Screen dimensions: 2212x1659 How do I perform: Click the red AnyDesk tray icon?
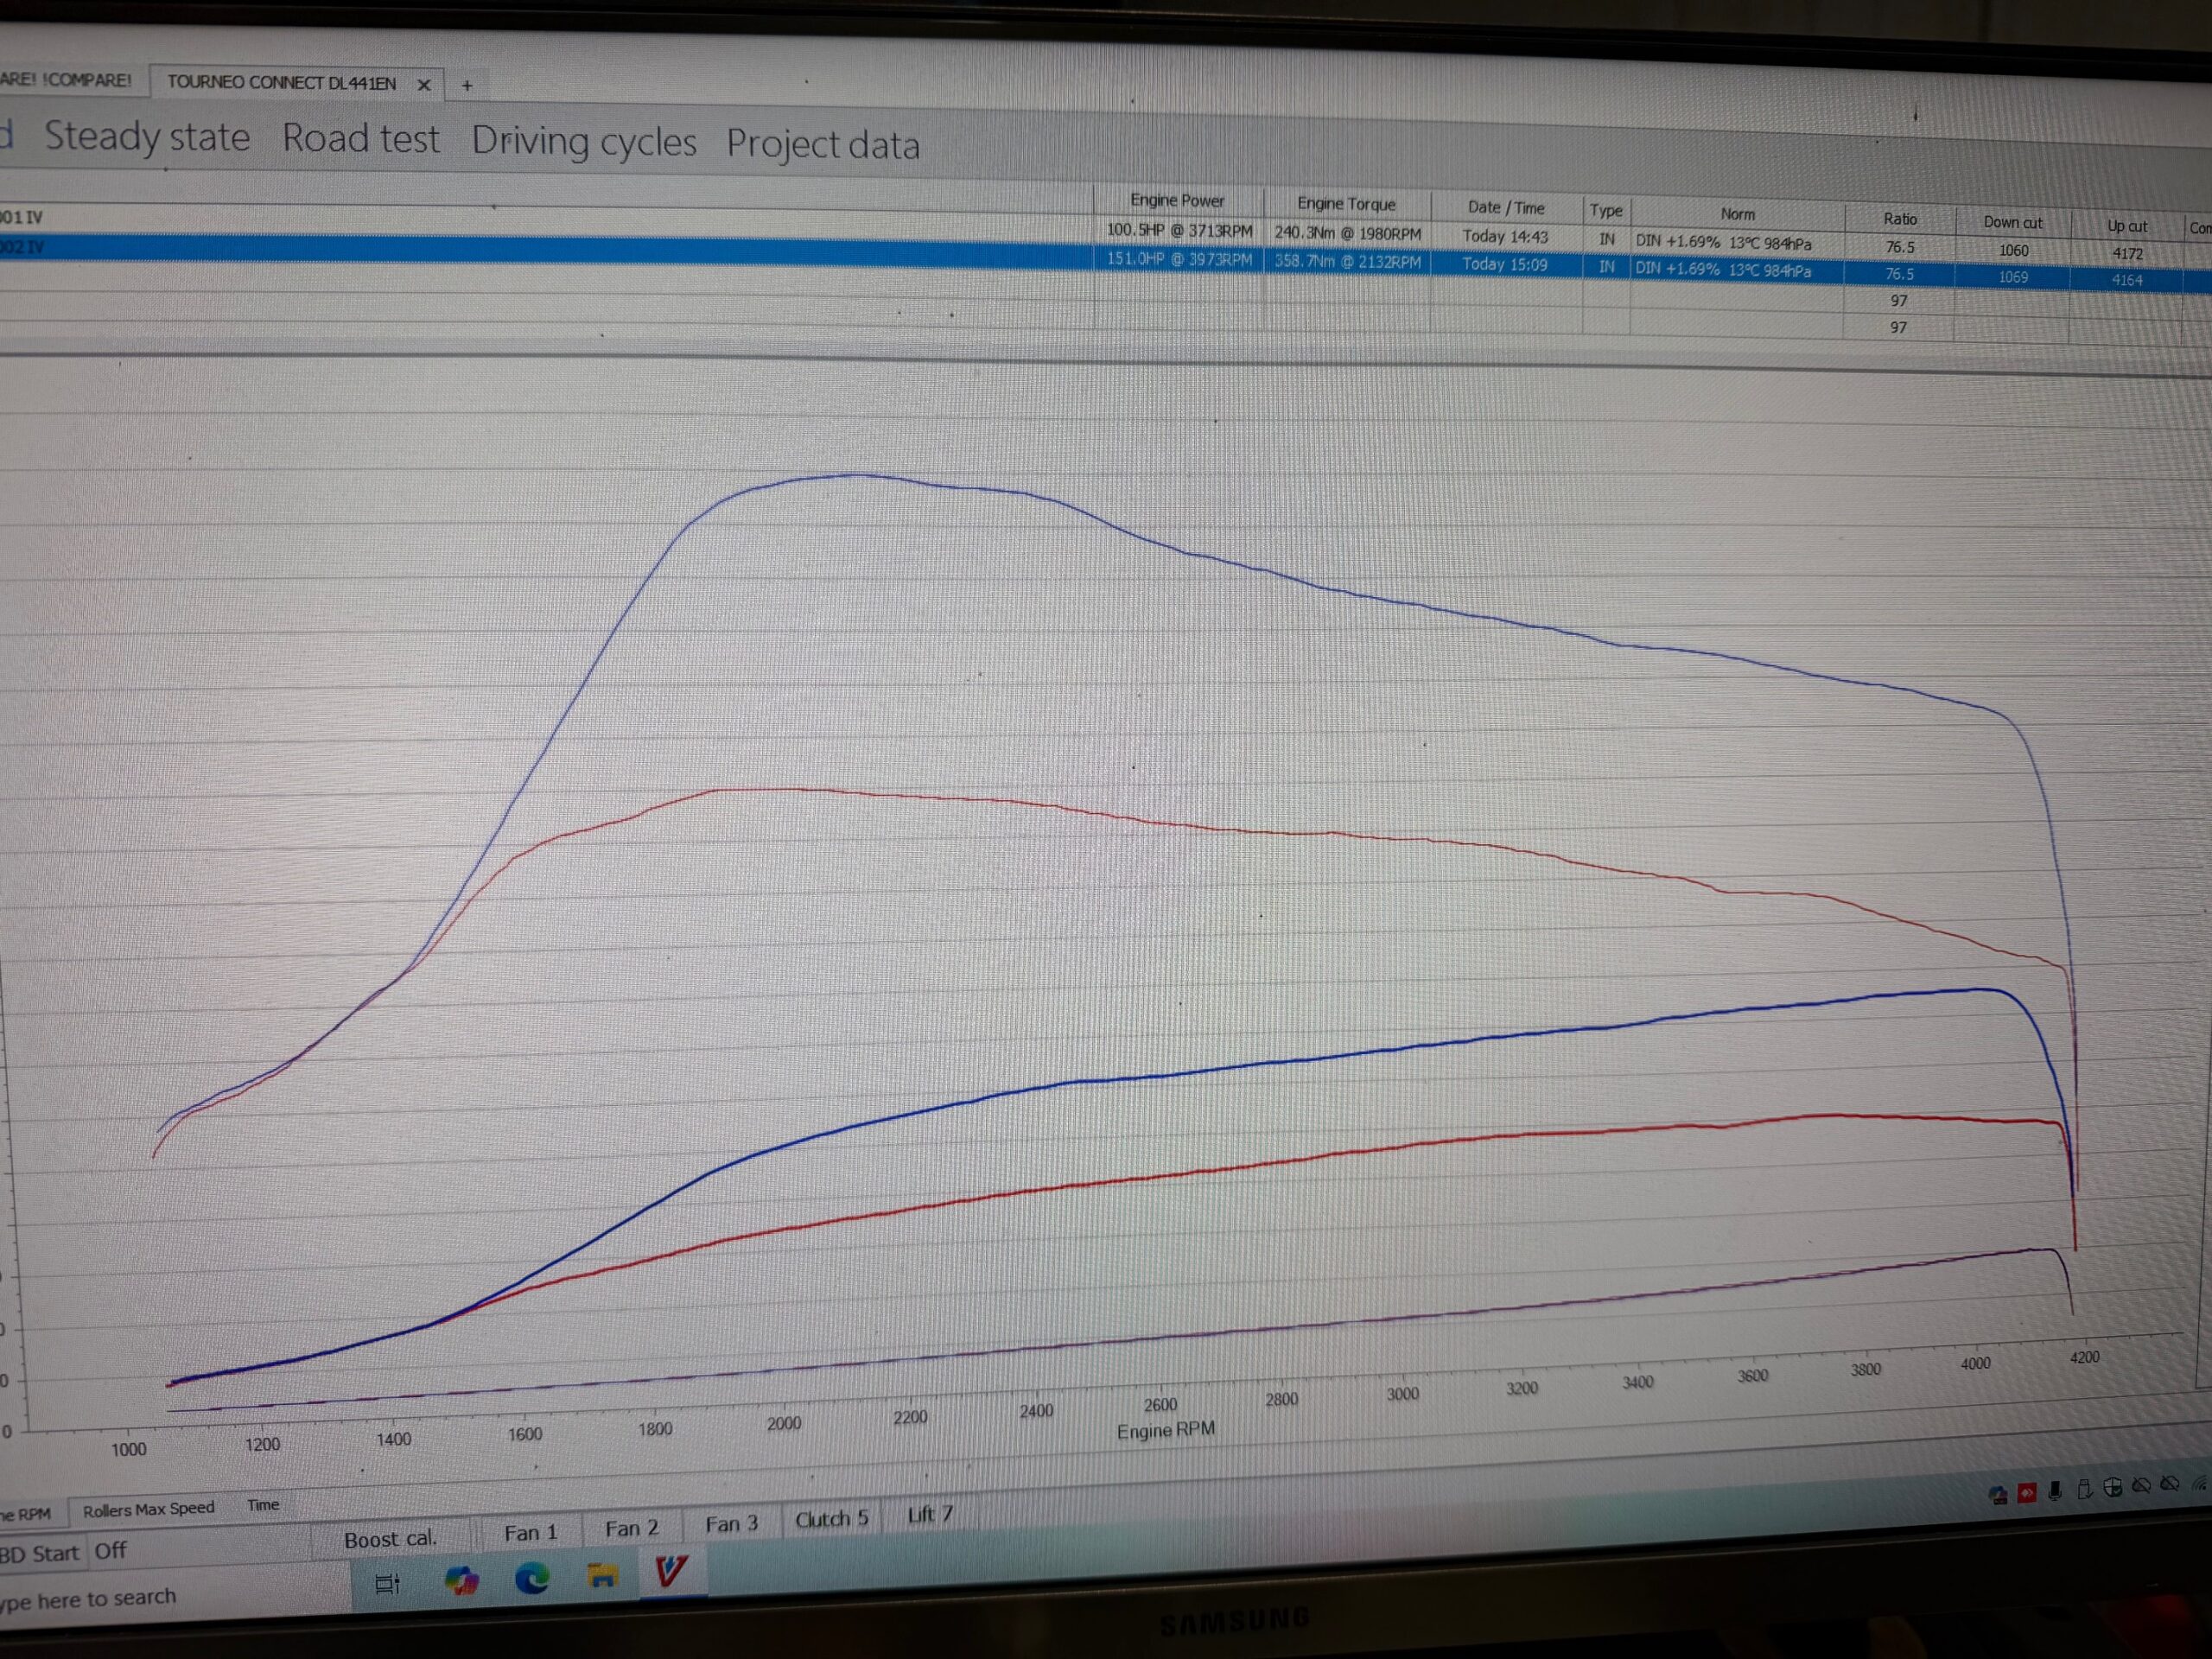tap(2027, 1493)
